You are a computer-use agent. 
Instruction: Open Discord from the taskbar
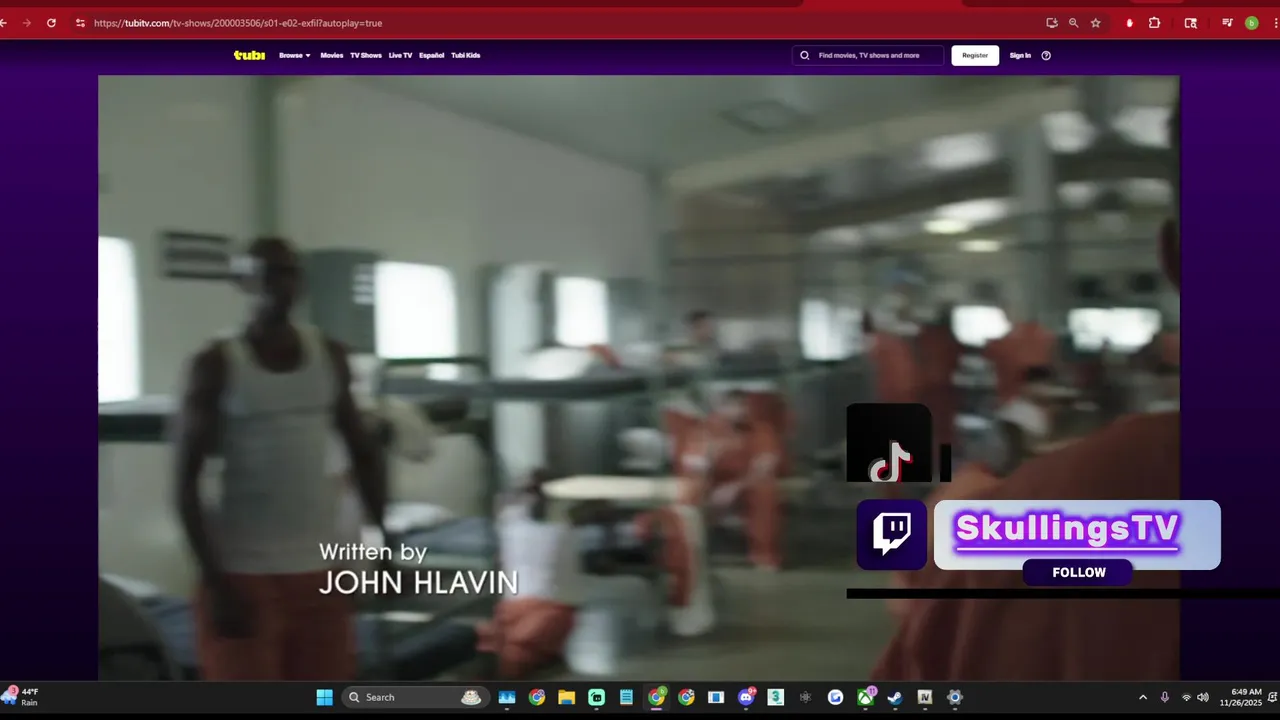746,697
